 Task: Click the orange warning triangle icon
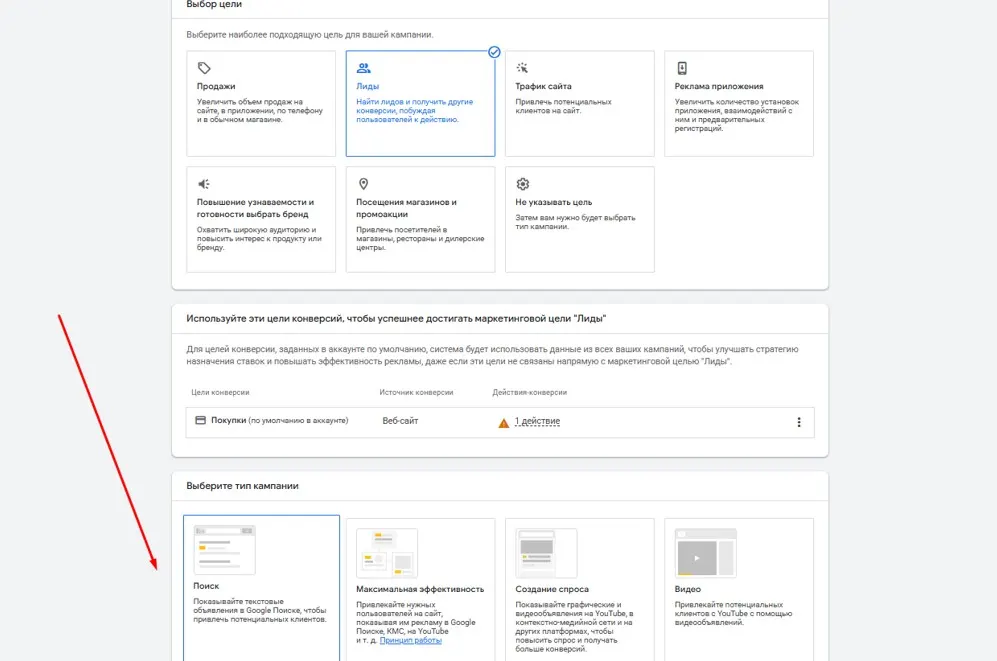[x=504, y=423]
